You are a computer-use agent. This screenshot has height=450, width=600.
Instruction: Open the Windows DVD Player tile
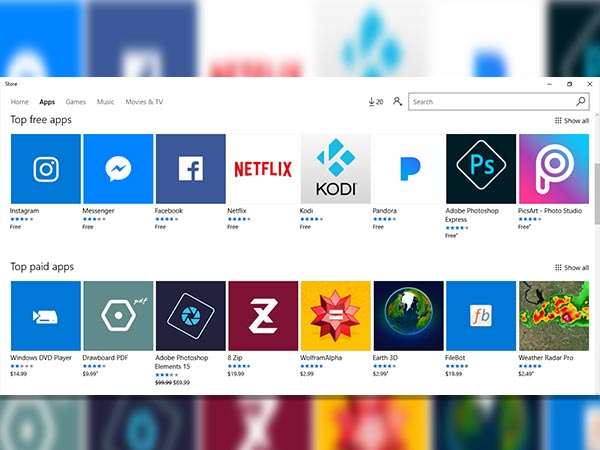pos(45,316)
